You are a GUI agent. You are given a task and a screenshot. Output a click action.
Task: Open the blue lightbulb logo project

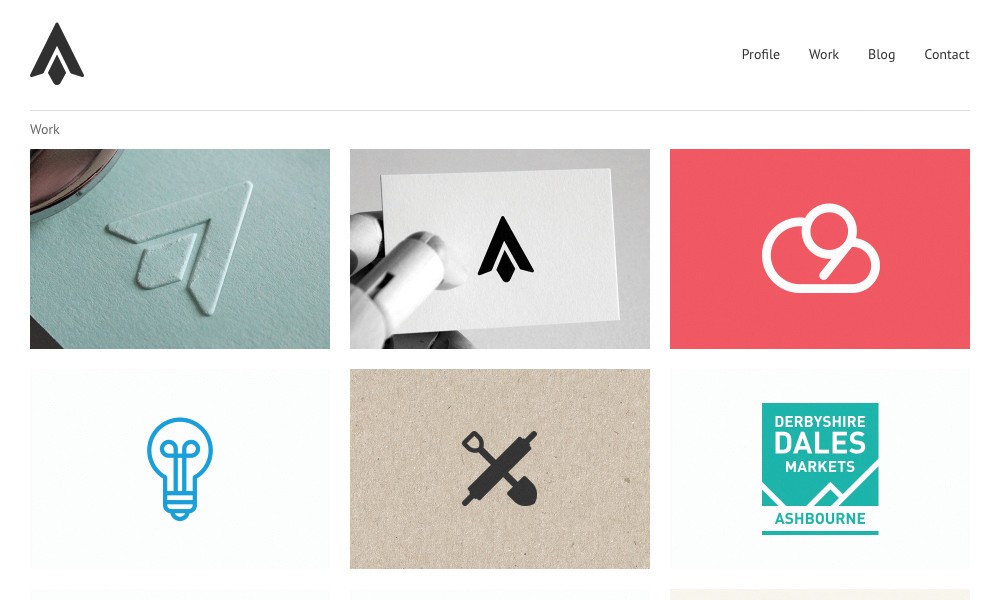coord(180,469)
